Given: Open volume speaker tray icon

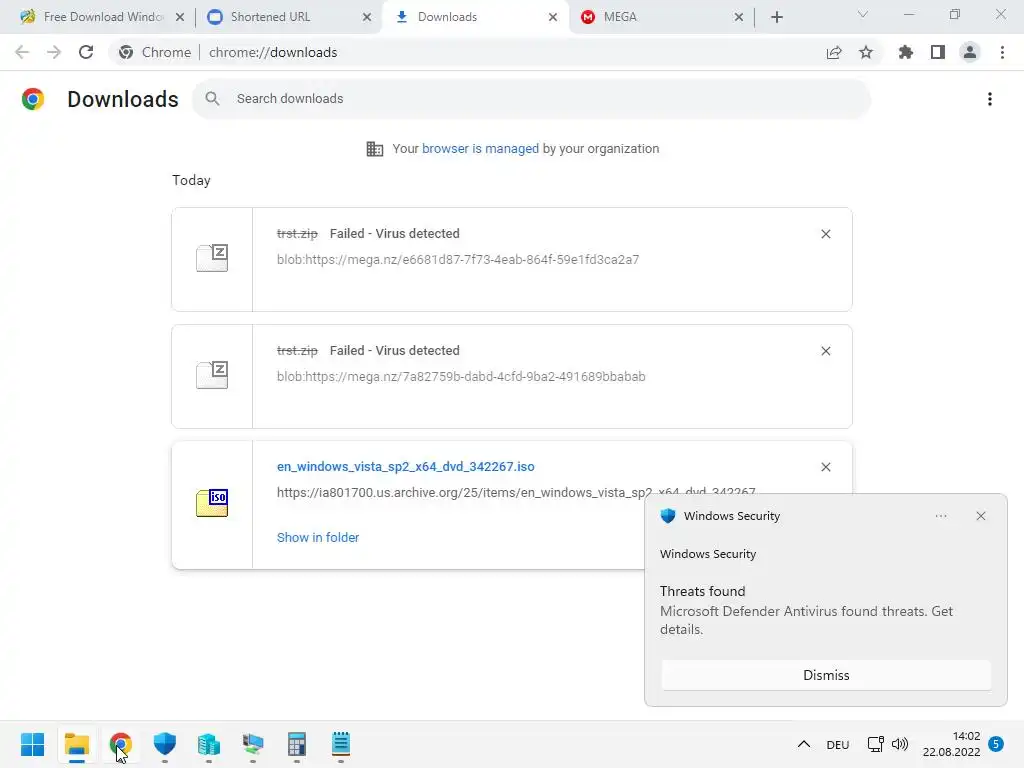Looking at the screenshot, I should pos(900,744).
